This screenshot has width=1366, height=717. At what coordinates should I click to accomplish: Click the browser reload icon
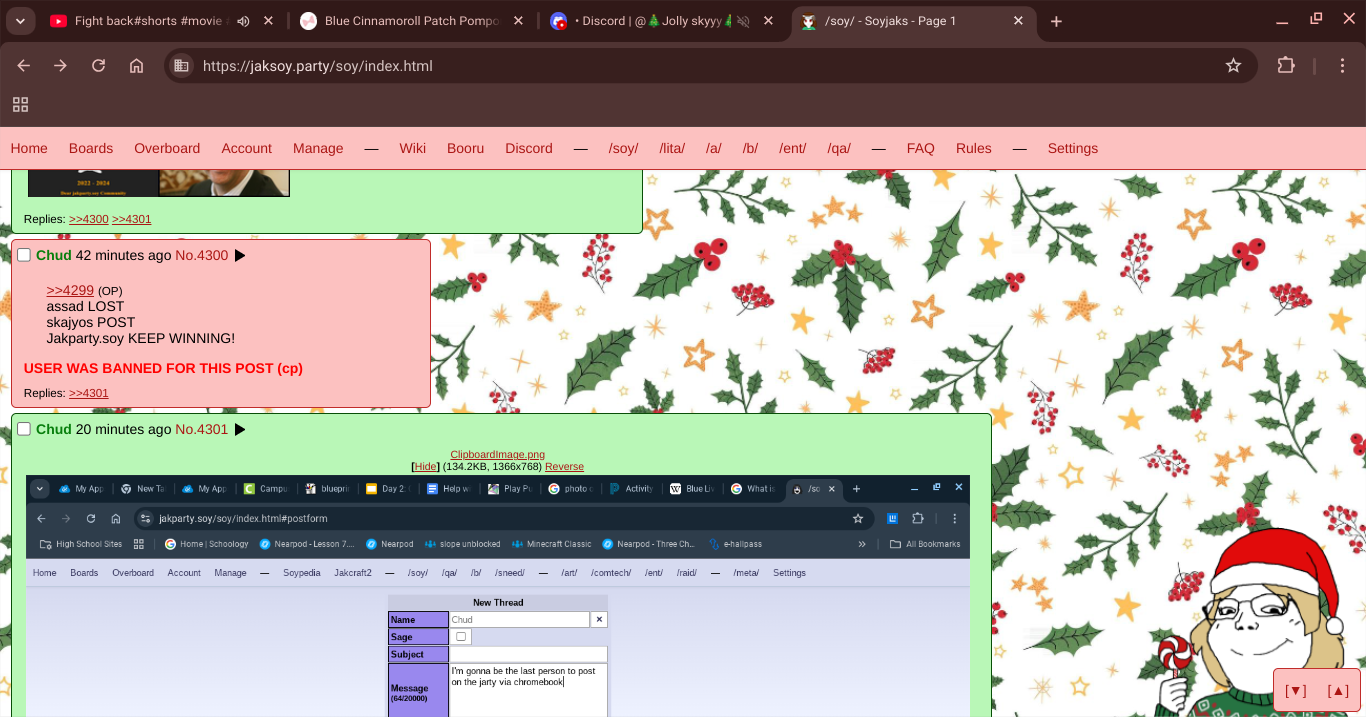coord(98,66)
